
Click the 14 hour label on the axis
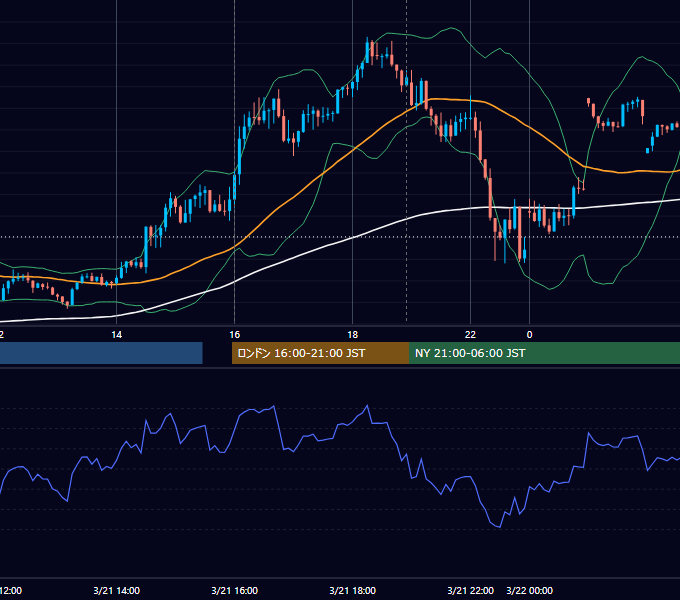click(x=117, y=335)
